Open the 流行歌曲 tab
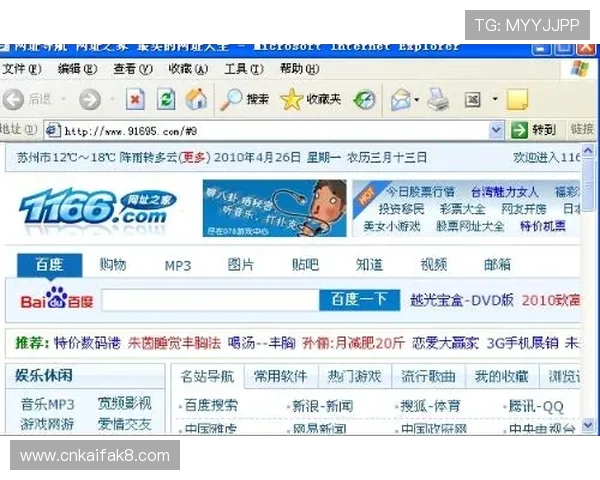Image resolution: width=600 pixels, height=480 pixels. [428, 377]
